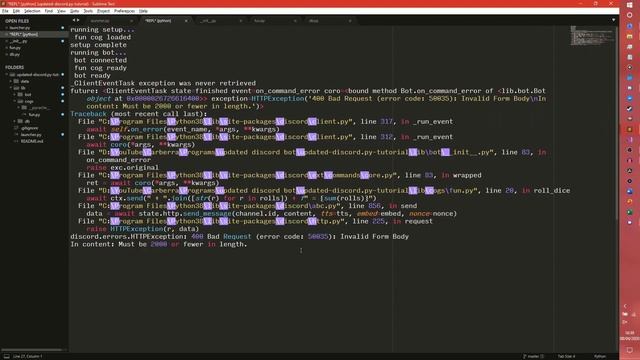
Task: Close the __init__.py tab
Action: (241, 21)
